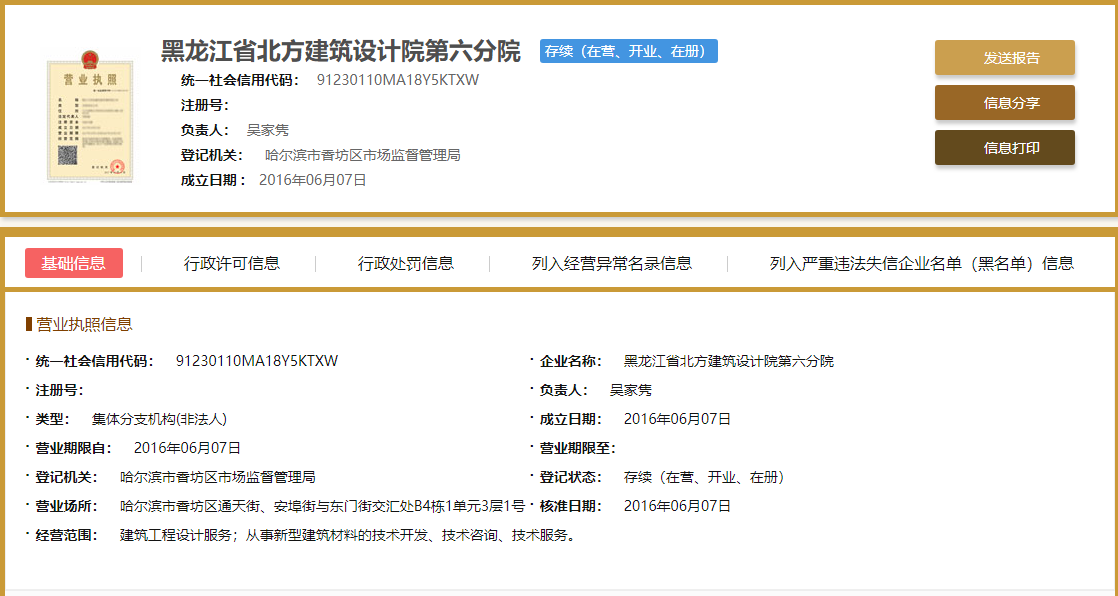
Task: Click the 营业期限至 label
Action: tap(578, 448)
